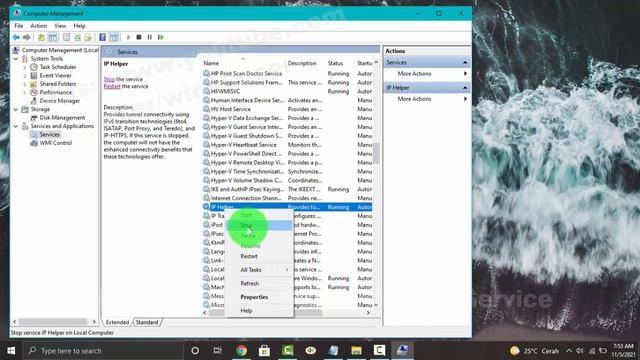640x360 pixels.
Task: Select Device Manager in the tree
Action: (x=60, y=101)
